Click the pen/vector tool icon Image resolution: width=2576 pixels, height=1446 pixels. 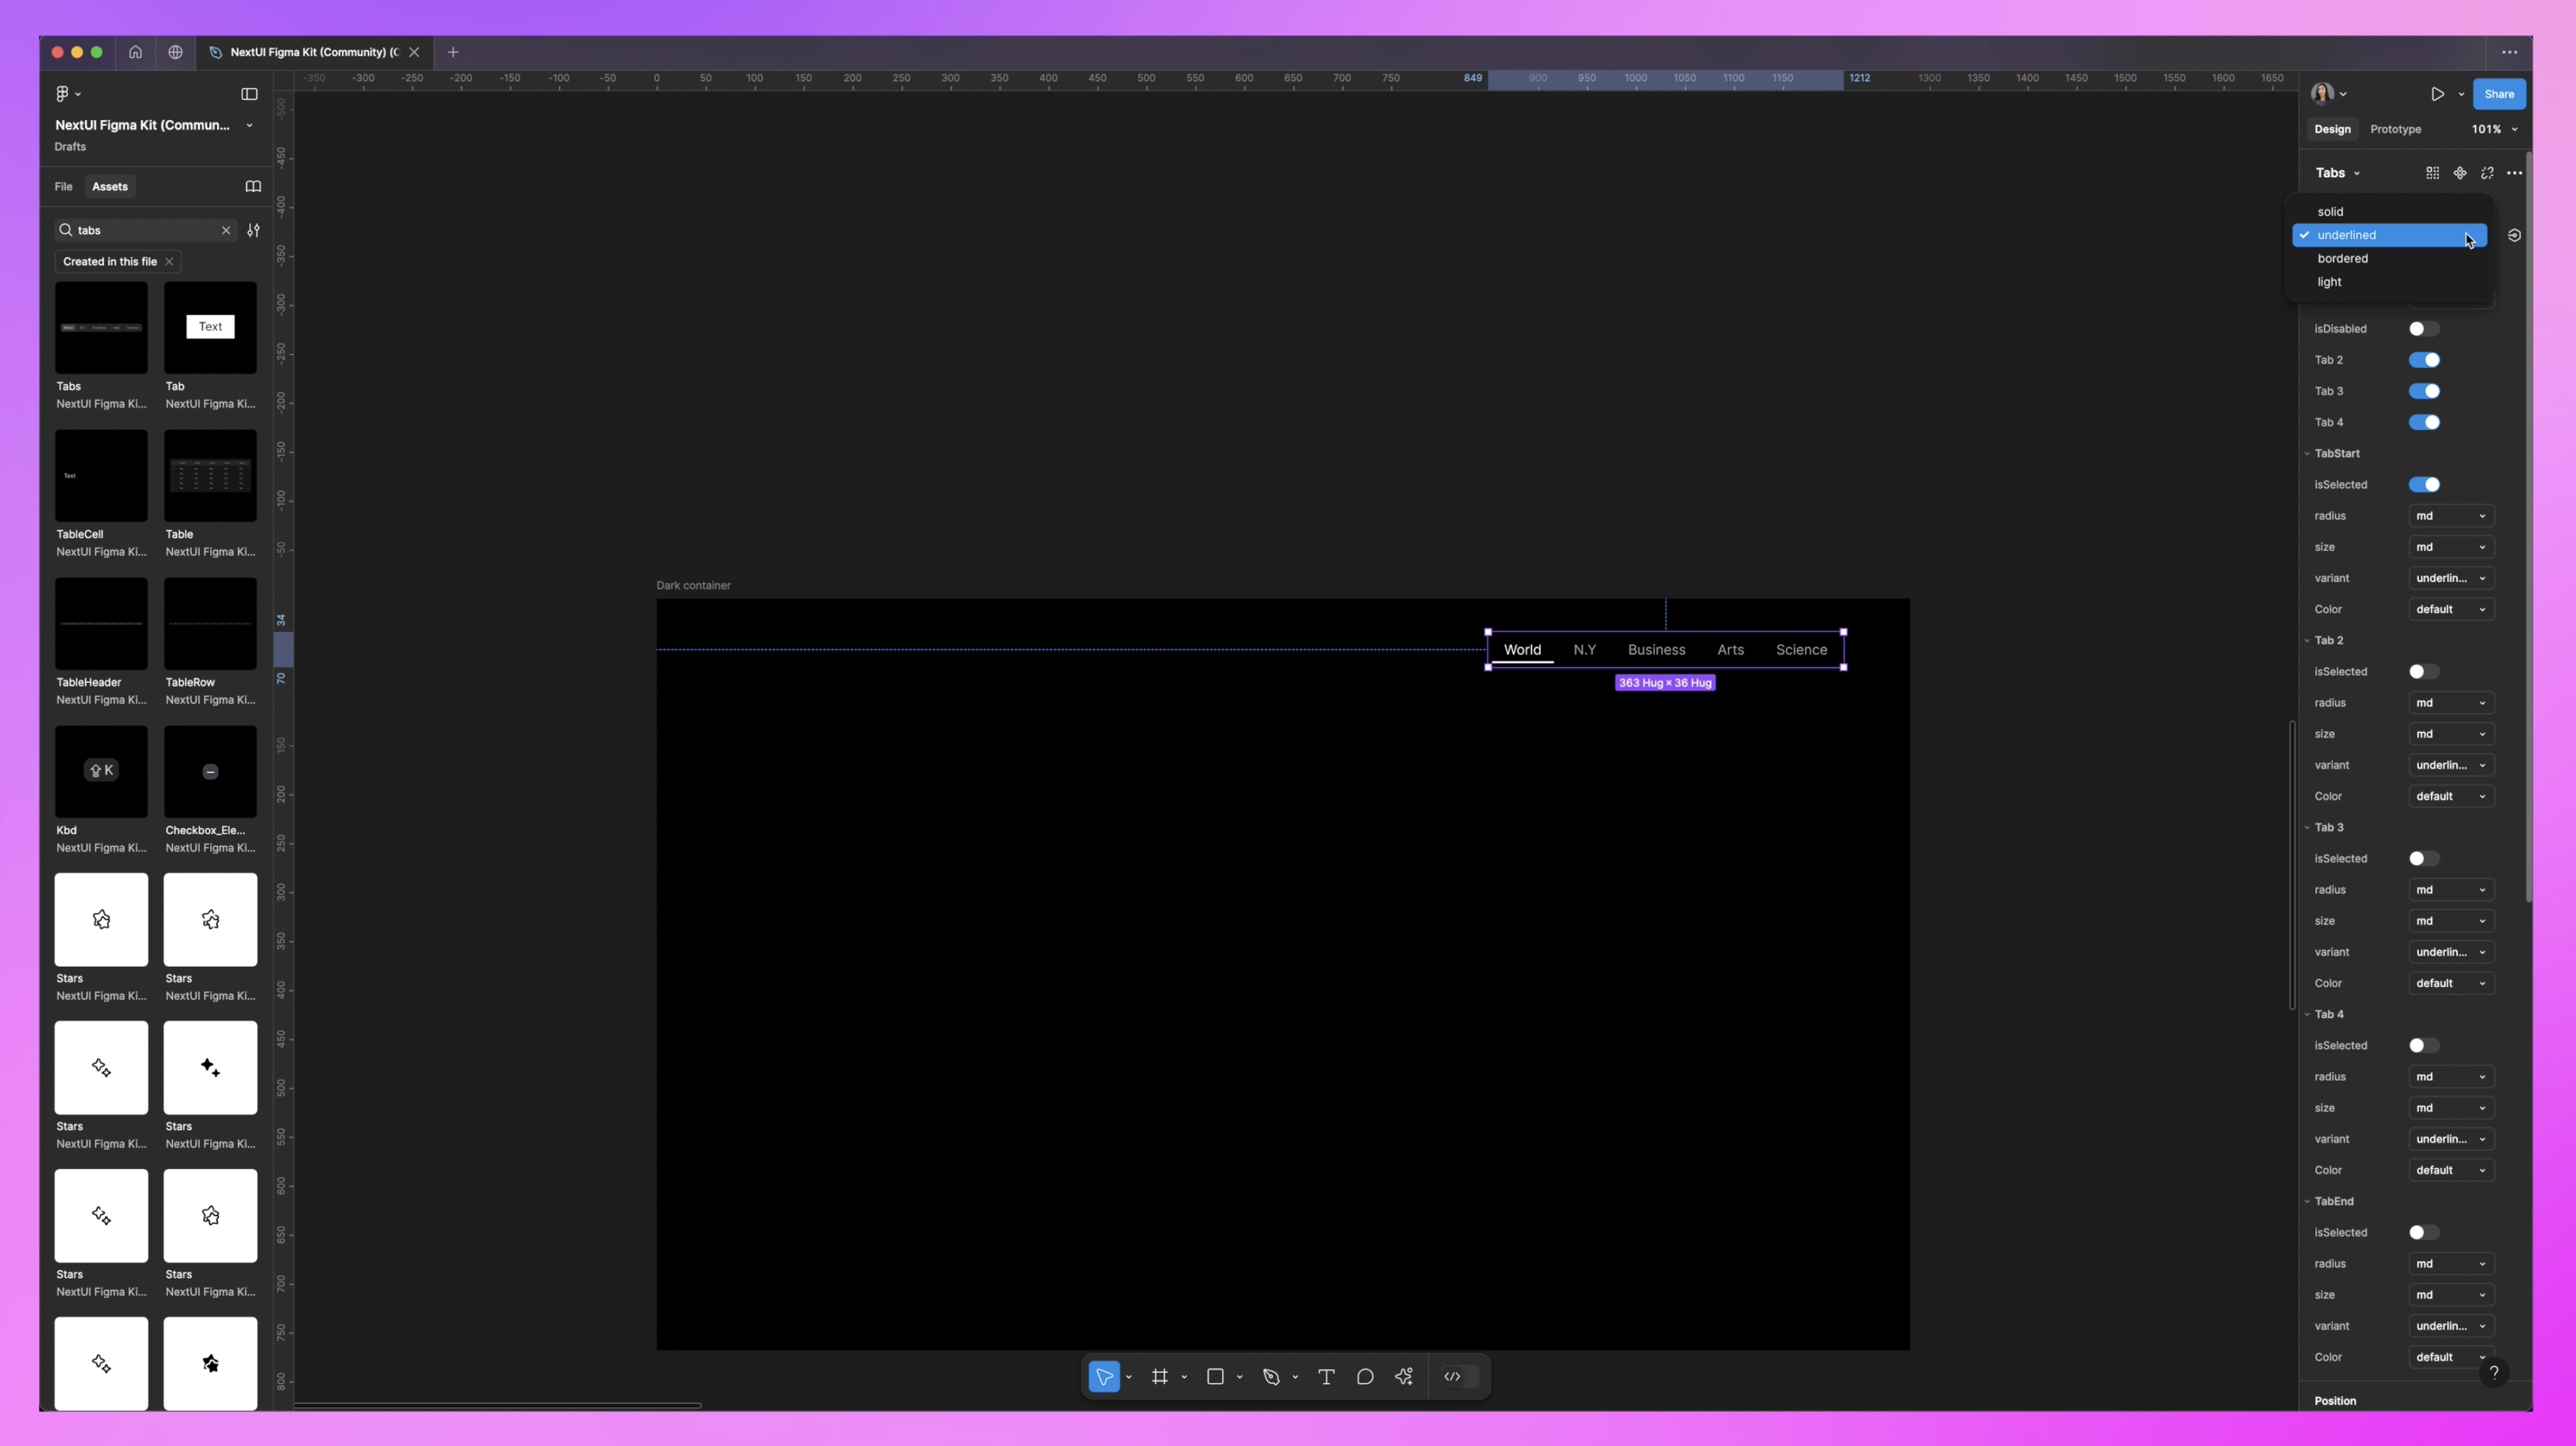[x=1270, y=1376]
